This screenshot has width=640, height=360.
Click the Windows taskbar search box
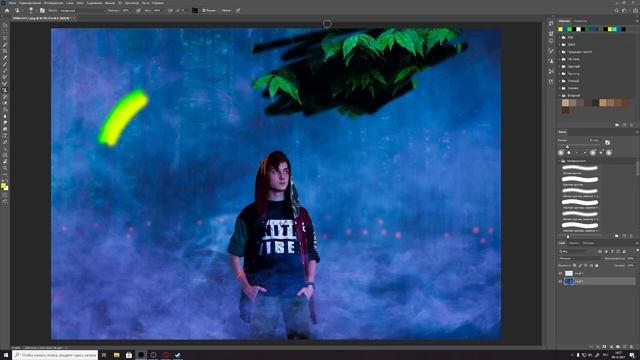pos(55,355)
